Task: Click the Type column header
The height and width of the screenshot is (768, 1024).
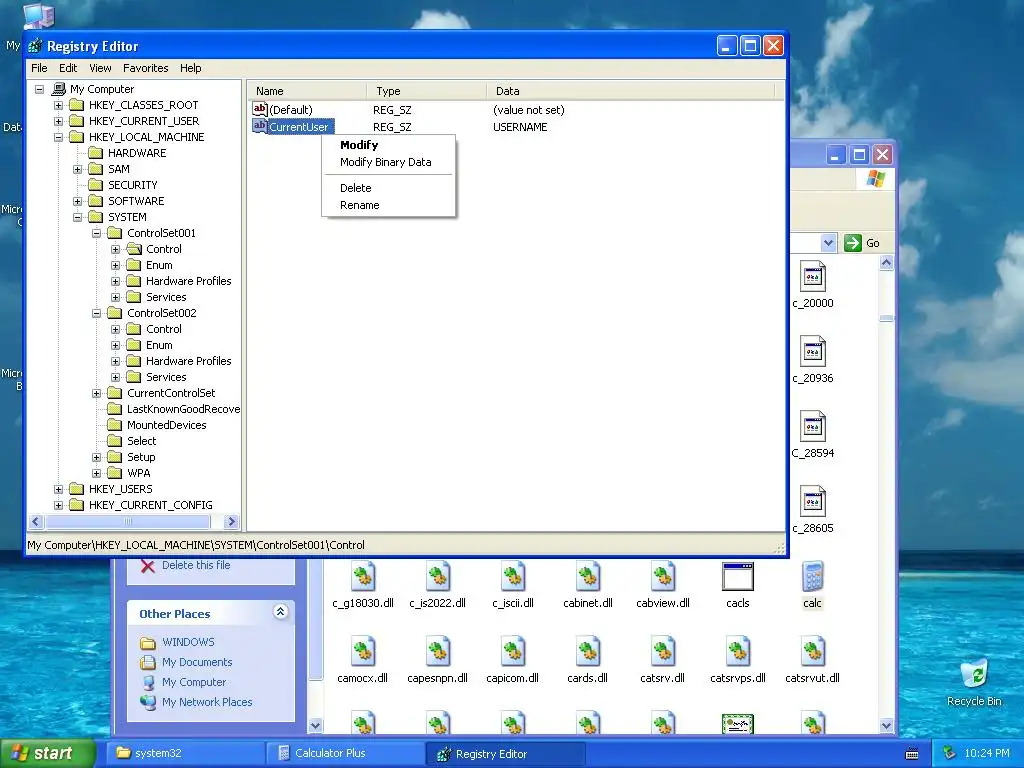Action: (426, 91)
